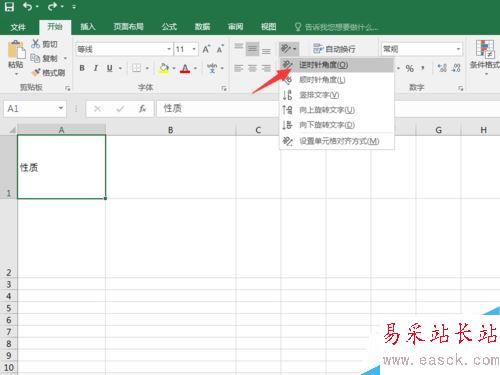Click the orientation button in ribbon
The image size is (500, 375).
289,49
